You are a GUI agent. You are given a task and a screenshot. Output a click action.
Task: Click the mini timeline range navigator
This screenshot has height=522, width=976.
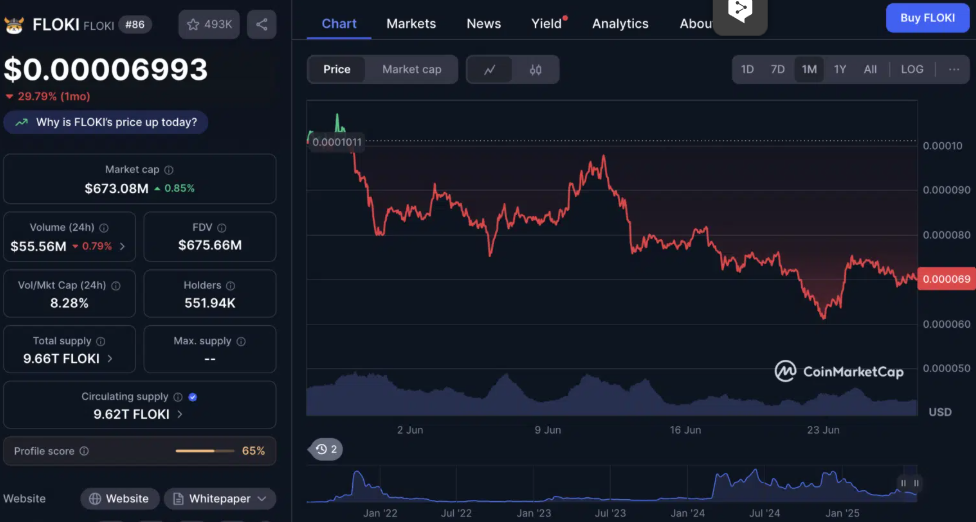[612, 484]
